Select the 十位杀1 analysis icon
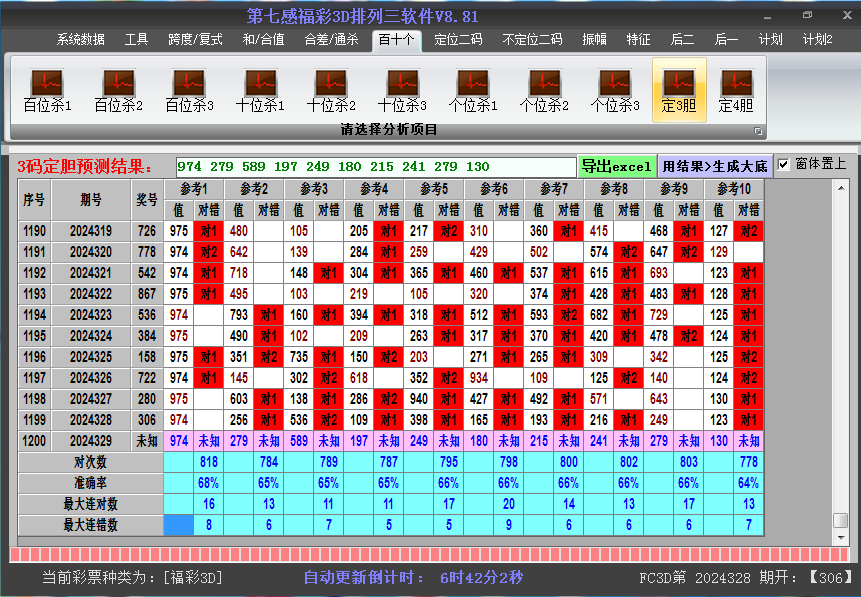The image size is (861, 597). pyautogui.click(x=260, y=91)
